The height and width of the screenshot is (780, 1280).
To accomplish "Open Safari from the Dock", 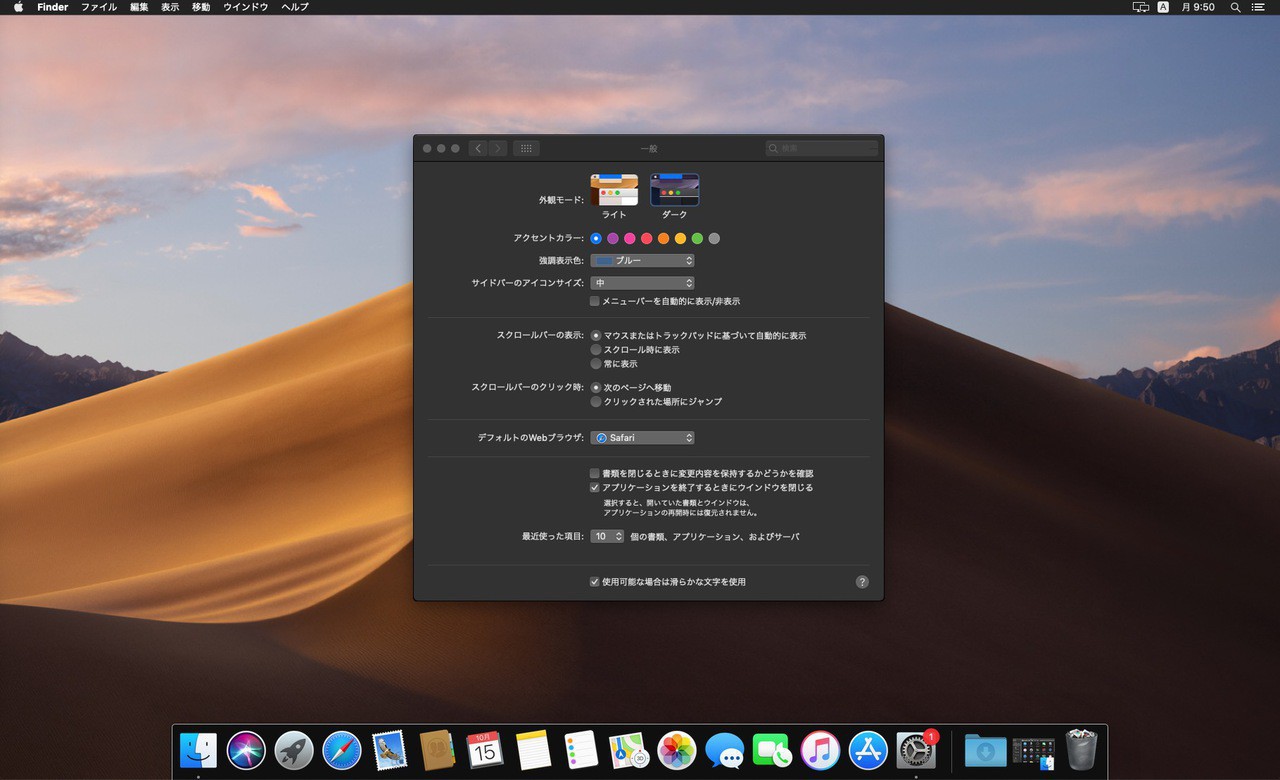I will coord(341,750).
